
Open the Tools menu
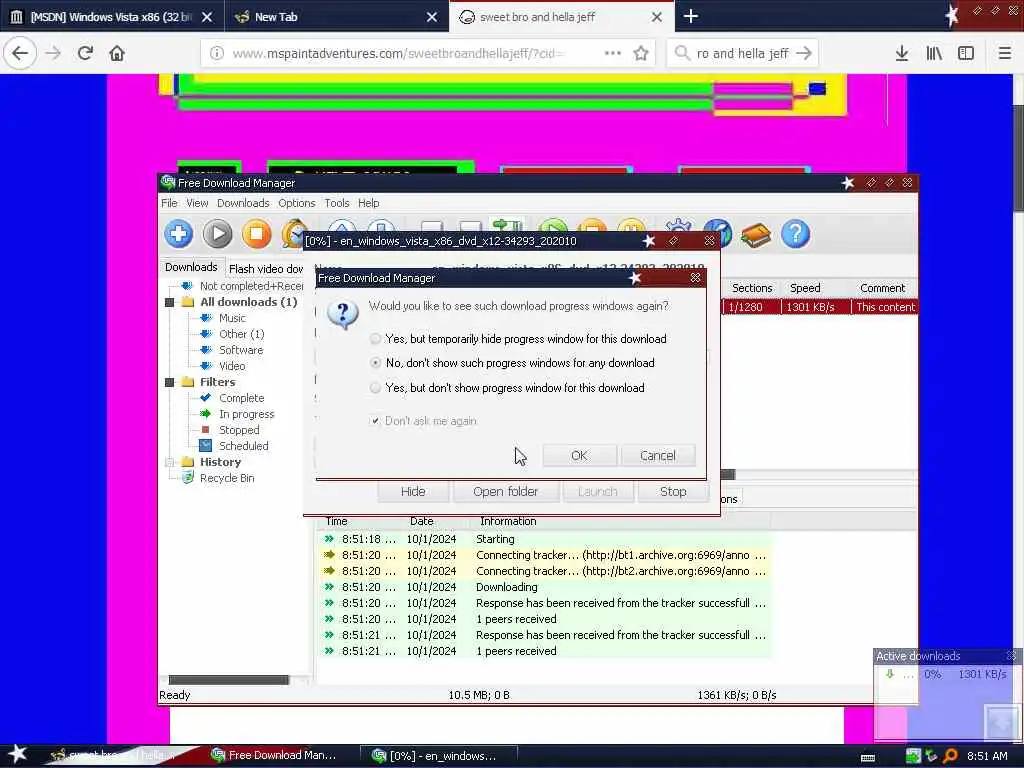tap(337, 203)
